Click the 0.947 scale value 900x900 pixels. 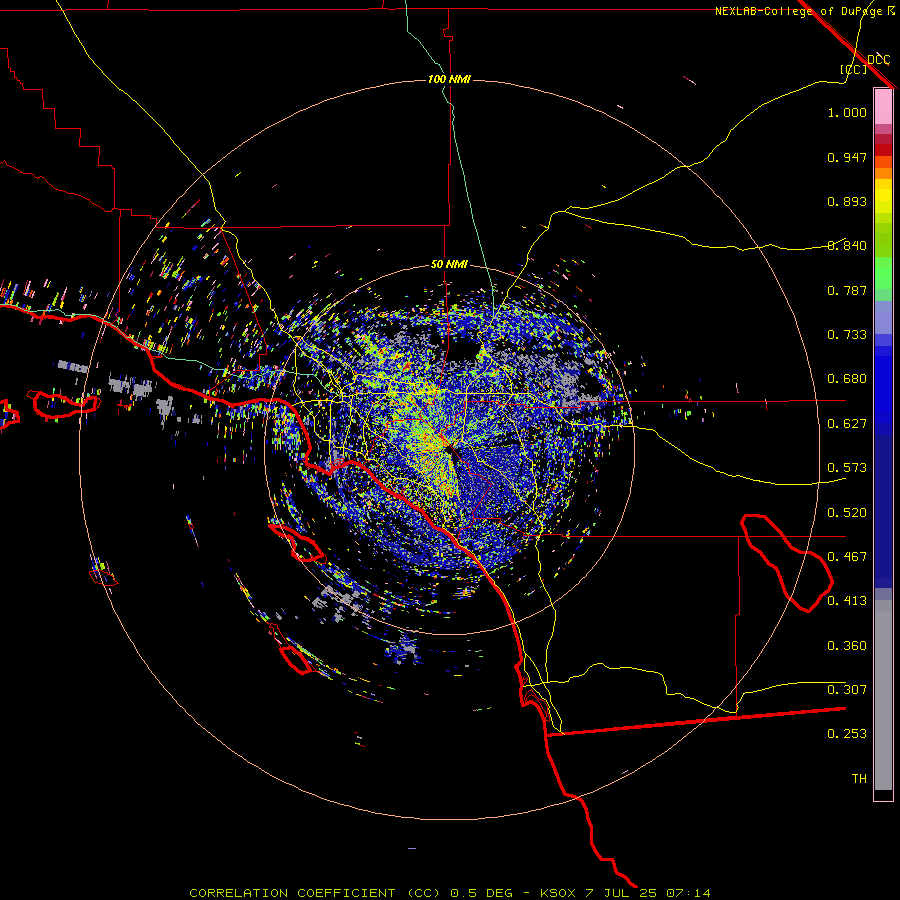pyautogui.click(x=847, y=157)
